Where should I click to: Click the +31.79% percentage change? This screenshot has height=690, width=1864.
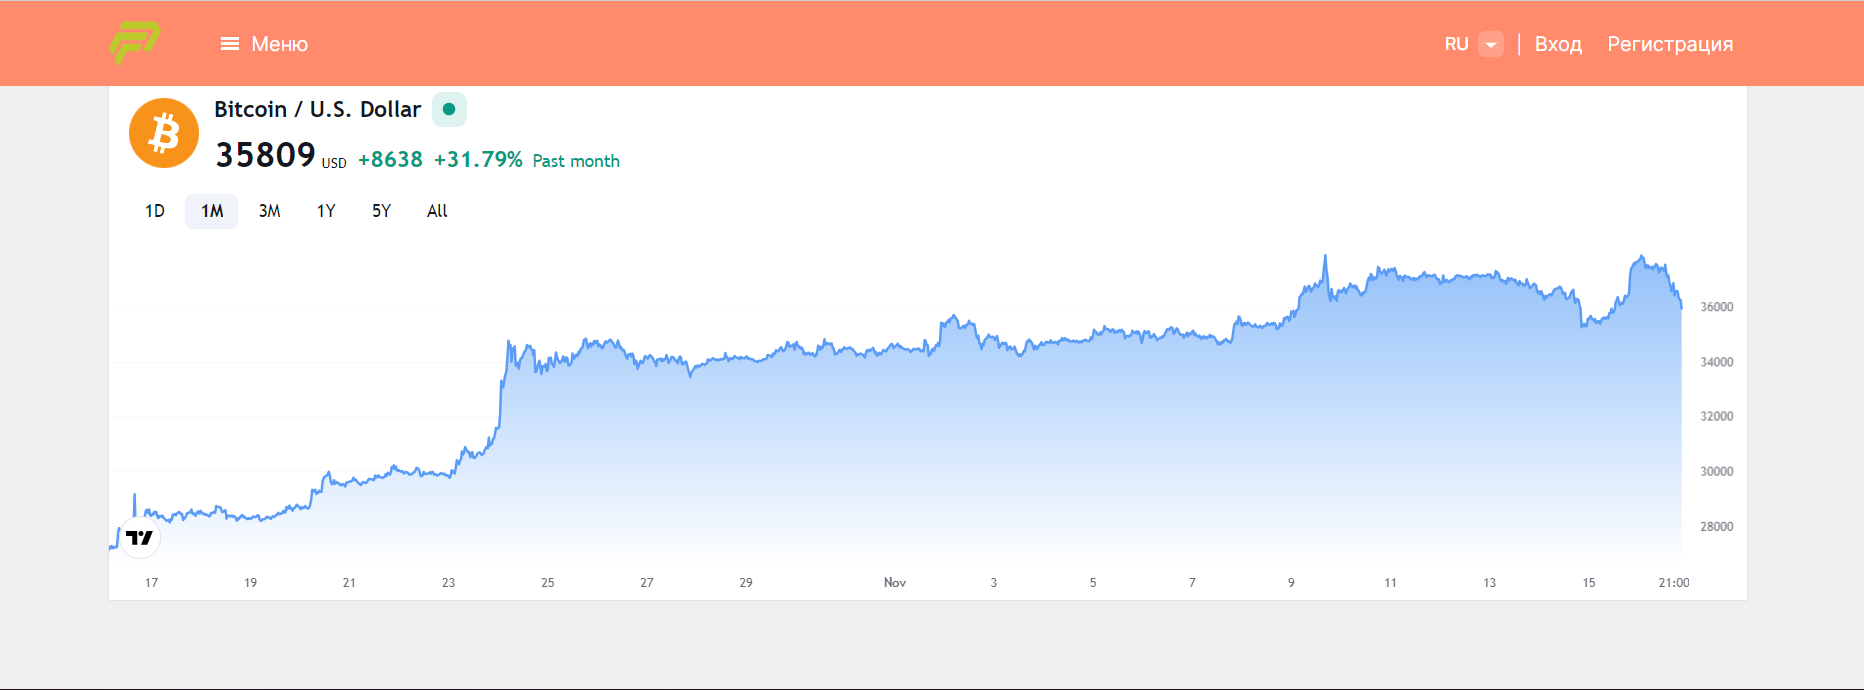pyautogui.click(x=478, y=160)
